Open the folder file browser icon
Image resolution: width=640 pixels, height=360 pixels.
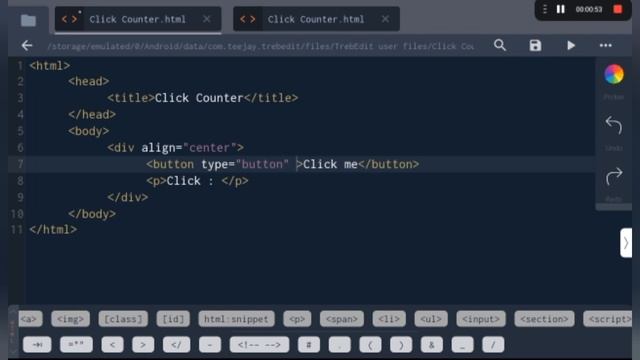pos(28,20)
